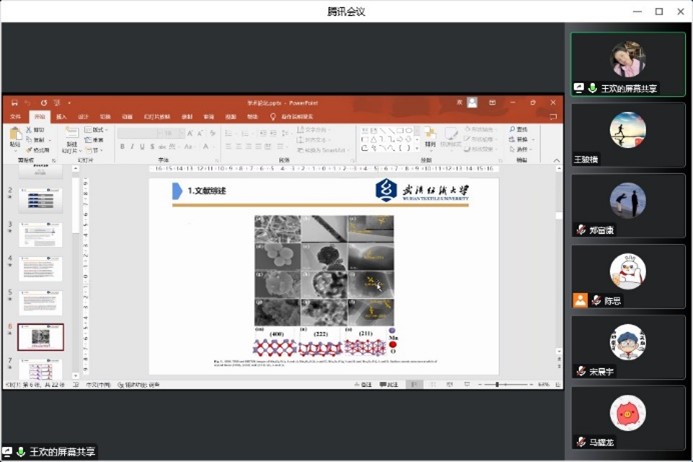This screenshot has width=693, height=462.
Task: Click the zoom slider in PowerPoint status bar
Action: 497,384
